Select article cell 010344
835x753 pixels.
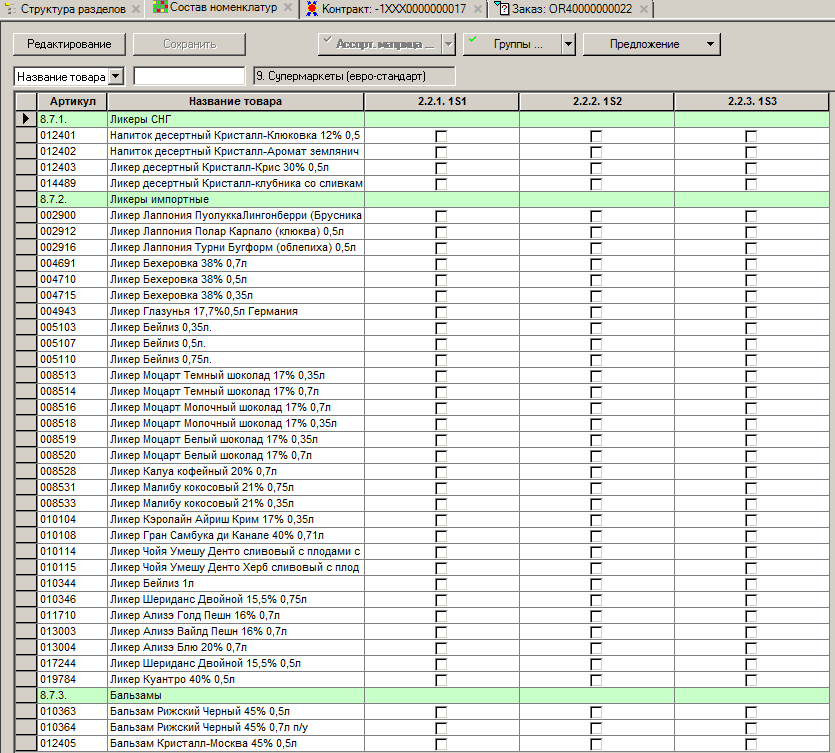click(x=72, y=583)
